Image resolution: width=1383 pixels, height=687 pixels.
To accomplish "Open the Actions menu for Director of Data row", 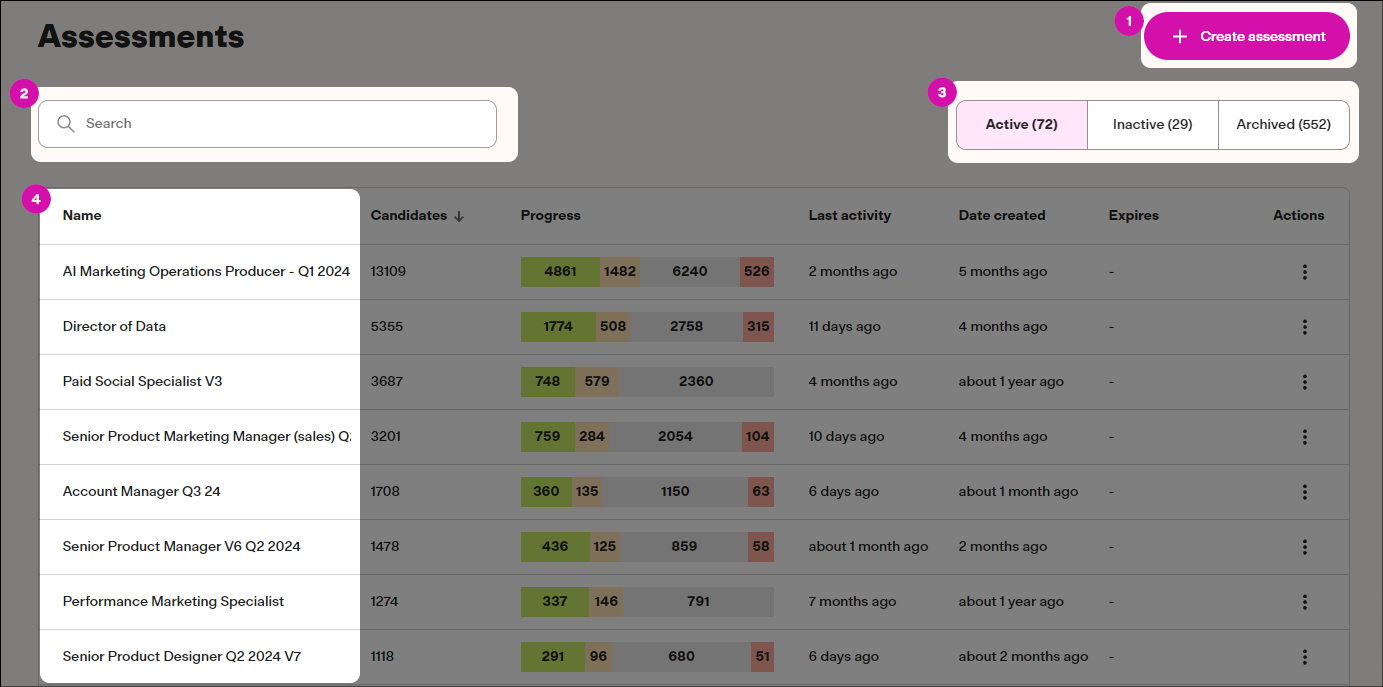I will click(1305, 326).
